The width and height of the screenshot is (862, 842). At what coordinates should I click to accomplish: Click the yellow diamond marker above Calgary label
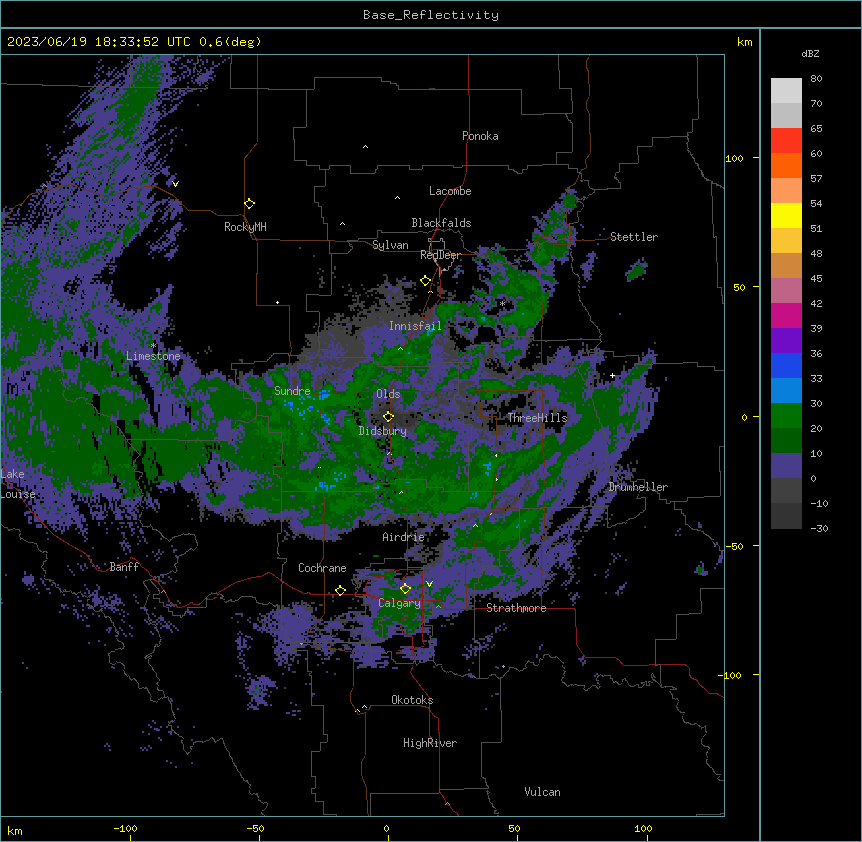click(x=405, y=589)
